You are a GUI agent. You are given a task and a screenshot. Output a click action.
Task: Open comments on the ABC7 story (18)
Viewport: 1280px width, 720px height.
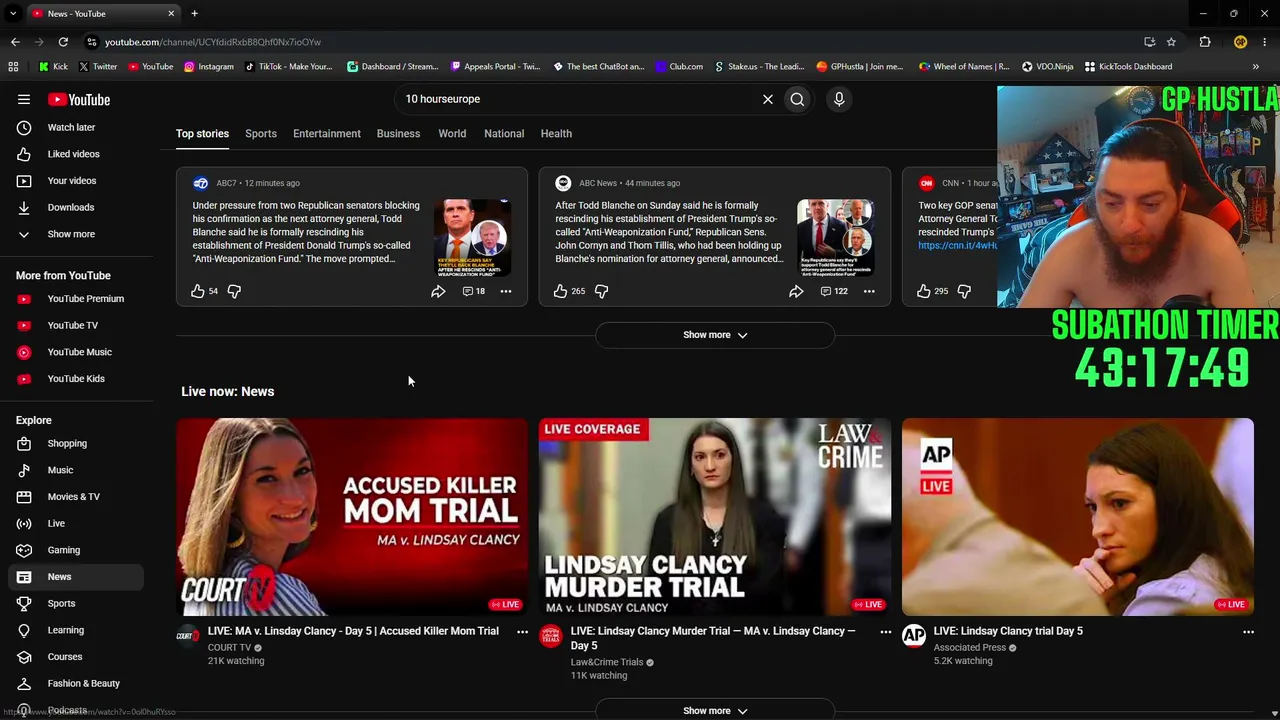(474, 291)
